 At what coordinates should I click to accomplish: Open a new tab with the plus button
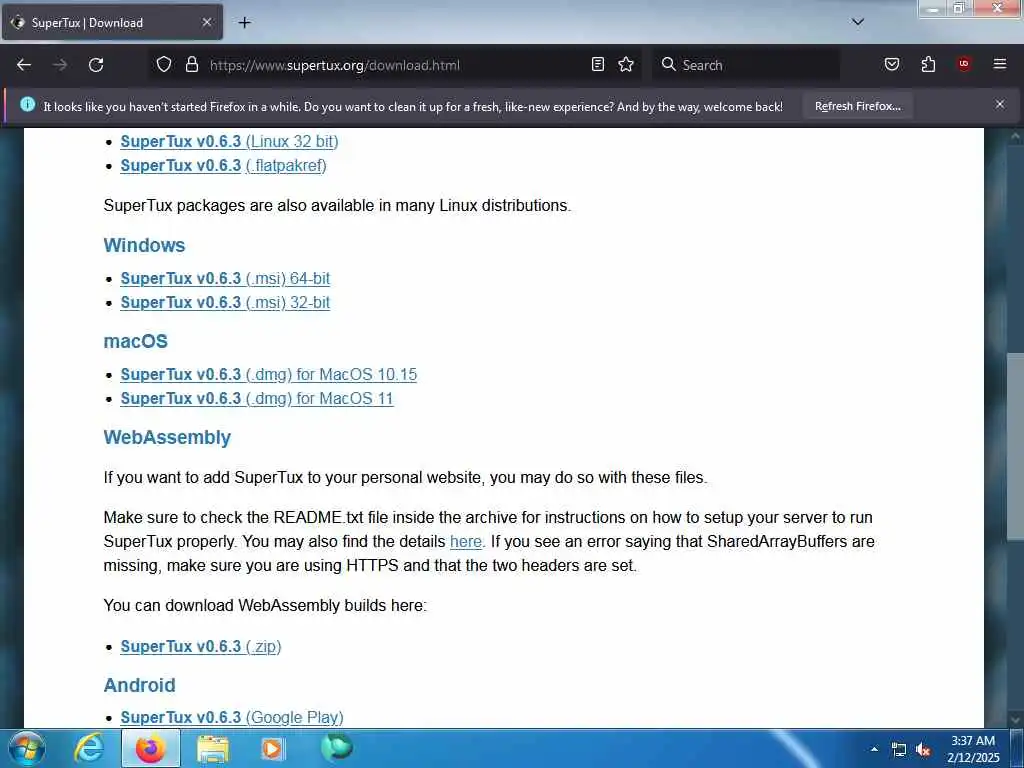click(x=244, y=23)
